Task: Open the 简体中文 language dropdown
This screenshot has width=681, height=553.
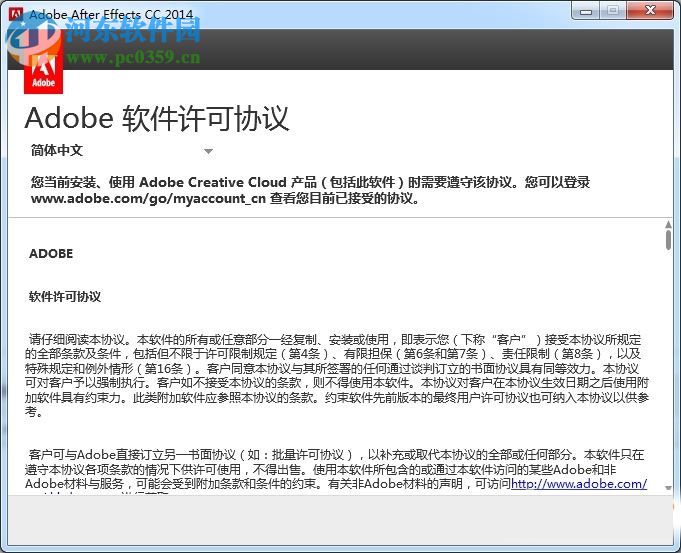Action: click(122, 151)
